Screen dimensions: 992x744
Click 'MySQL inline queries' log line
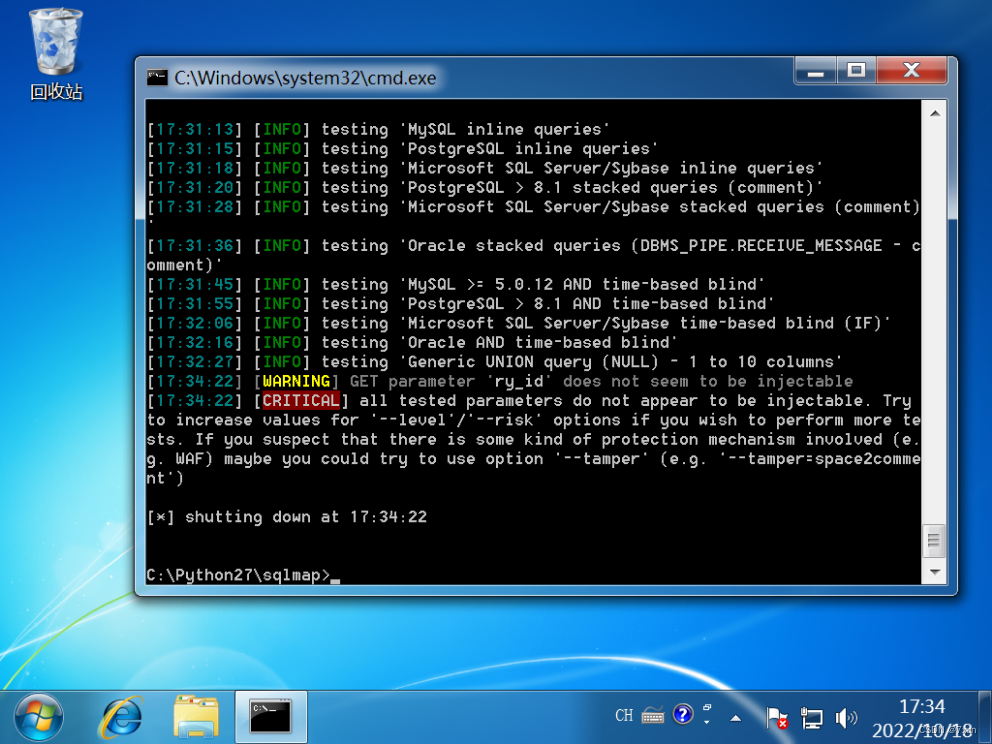coord(378,129)
